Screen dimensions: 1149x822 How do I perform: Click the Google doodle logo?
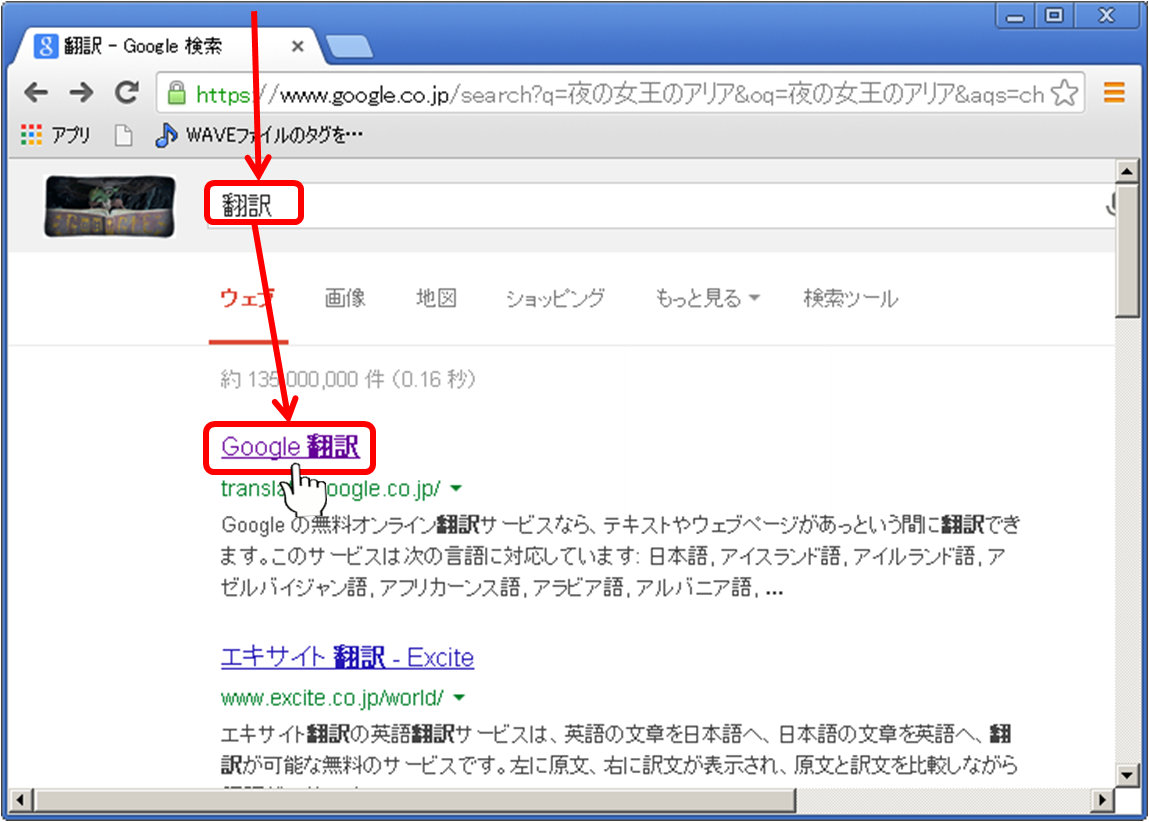click(110, 207)
